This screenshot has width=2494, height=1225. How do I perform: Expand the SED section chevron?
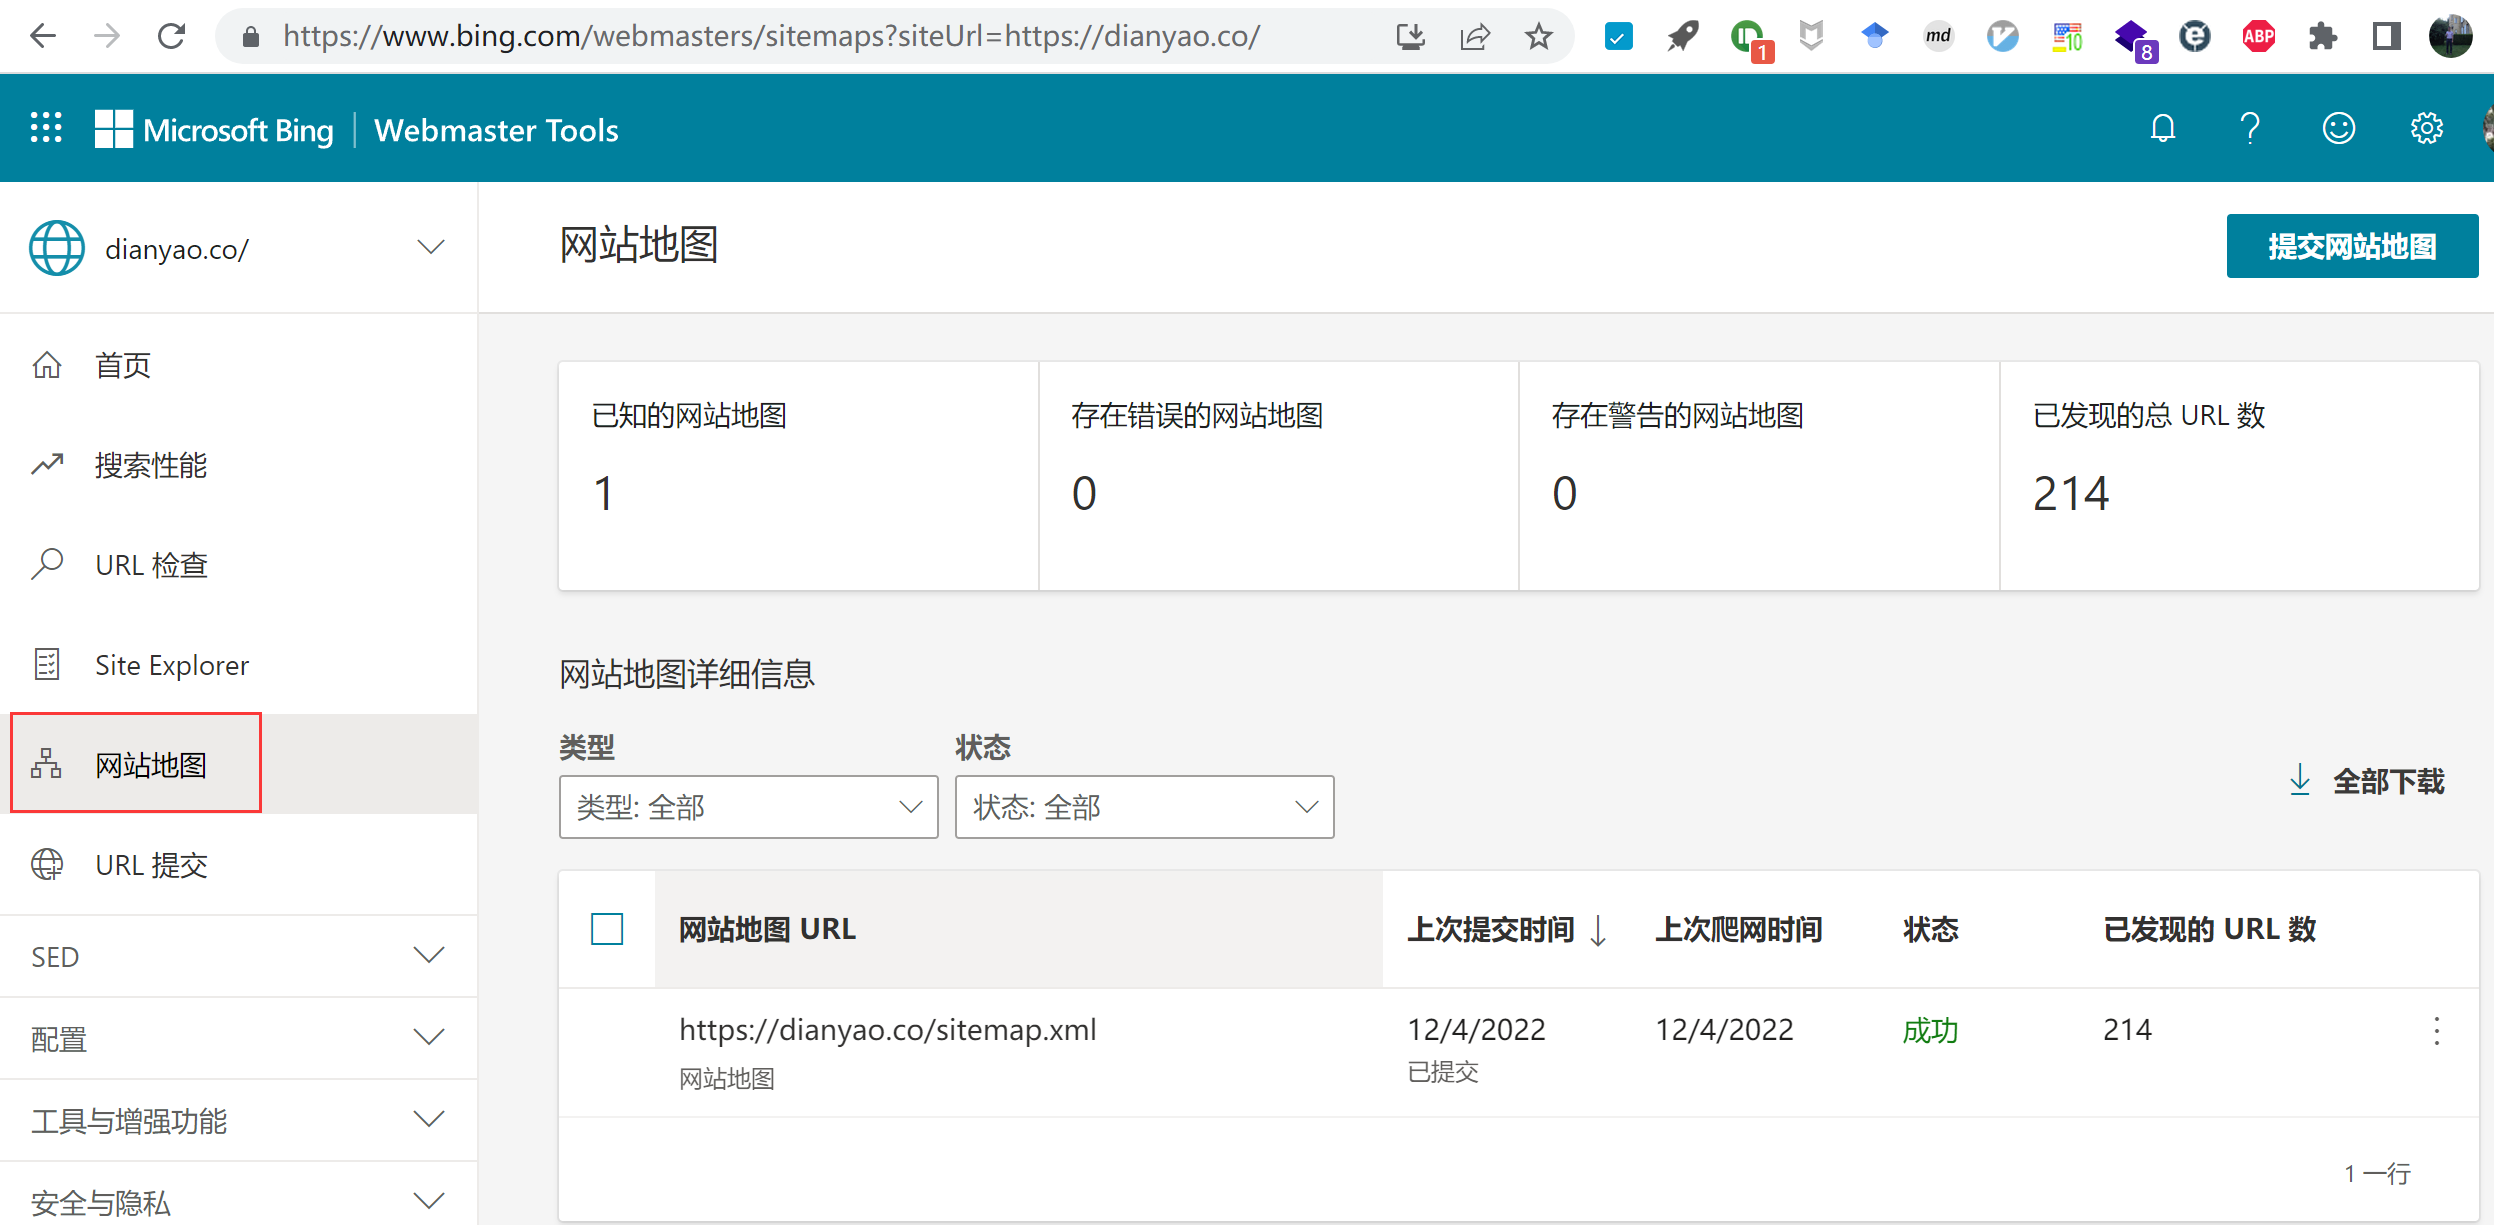coord(430,955)
